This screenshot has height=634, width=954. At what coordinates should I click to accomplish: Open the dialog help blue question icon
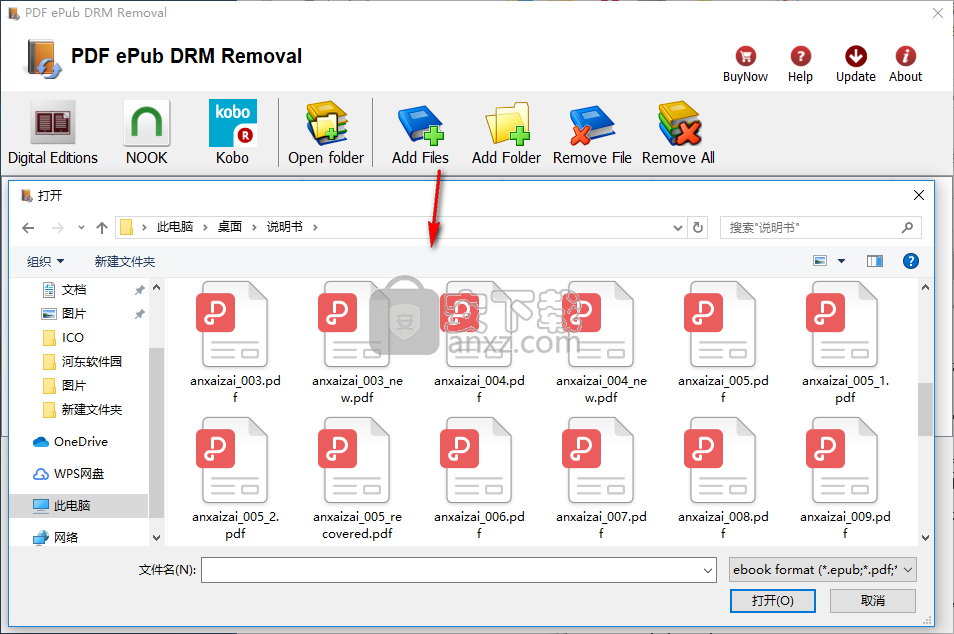[911, 261]
